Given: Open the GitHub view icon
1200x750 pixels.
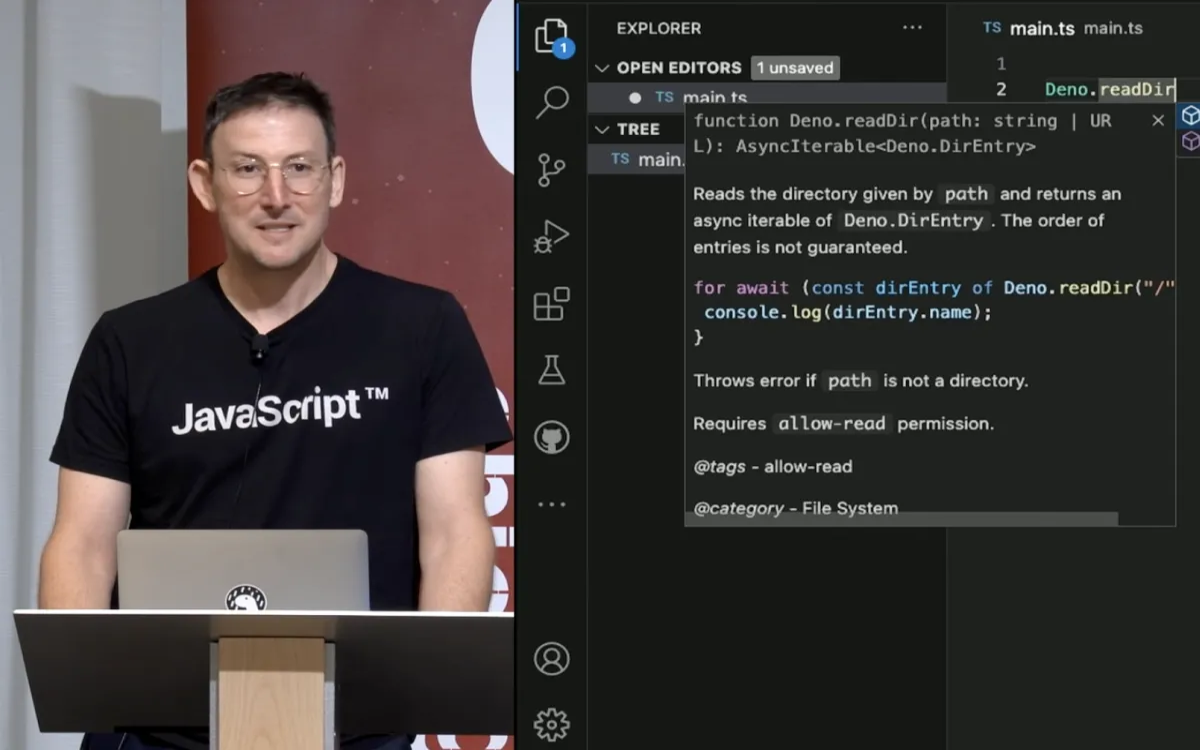Looking at the screenshot, I should point(551,437).
